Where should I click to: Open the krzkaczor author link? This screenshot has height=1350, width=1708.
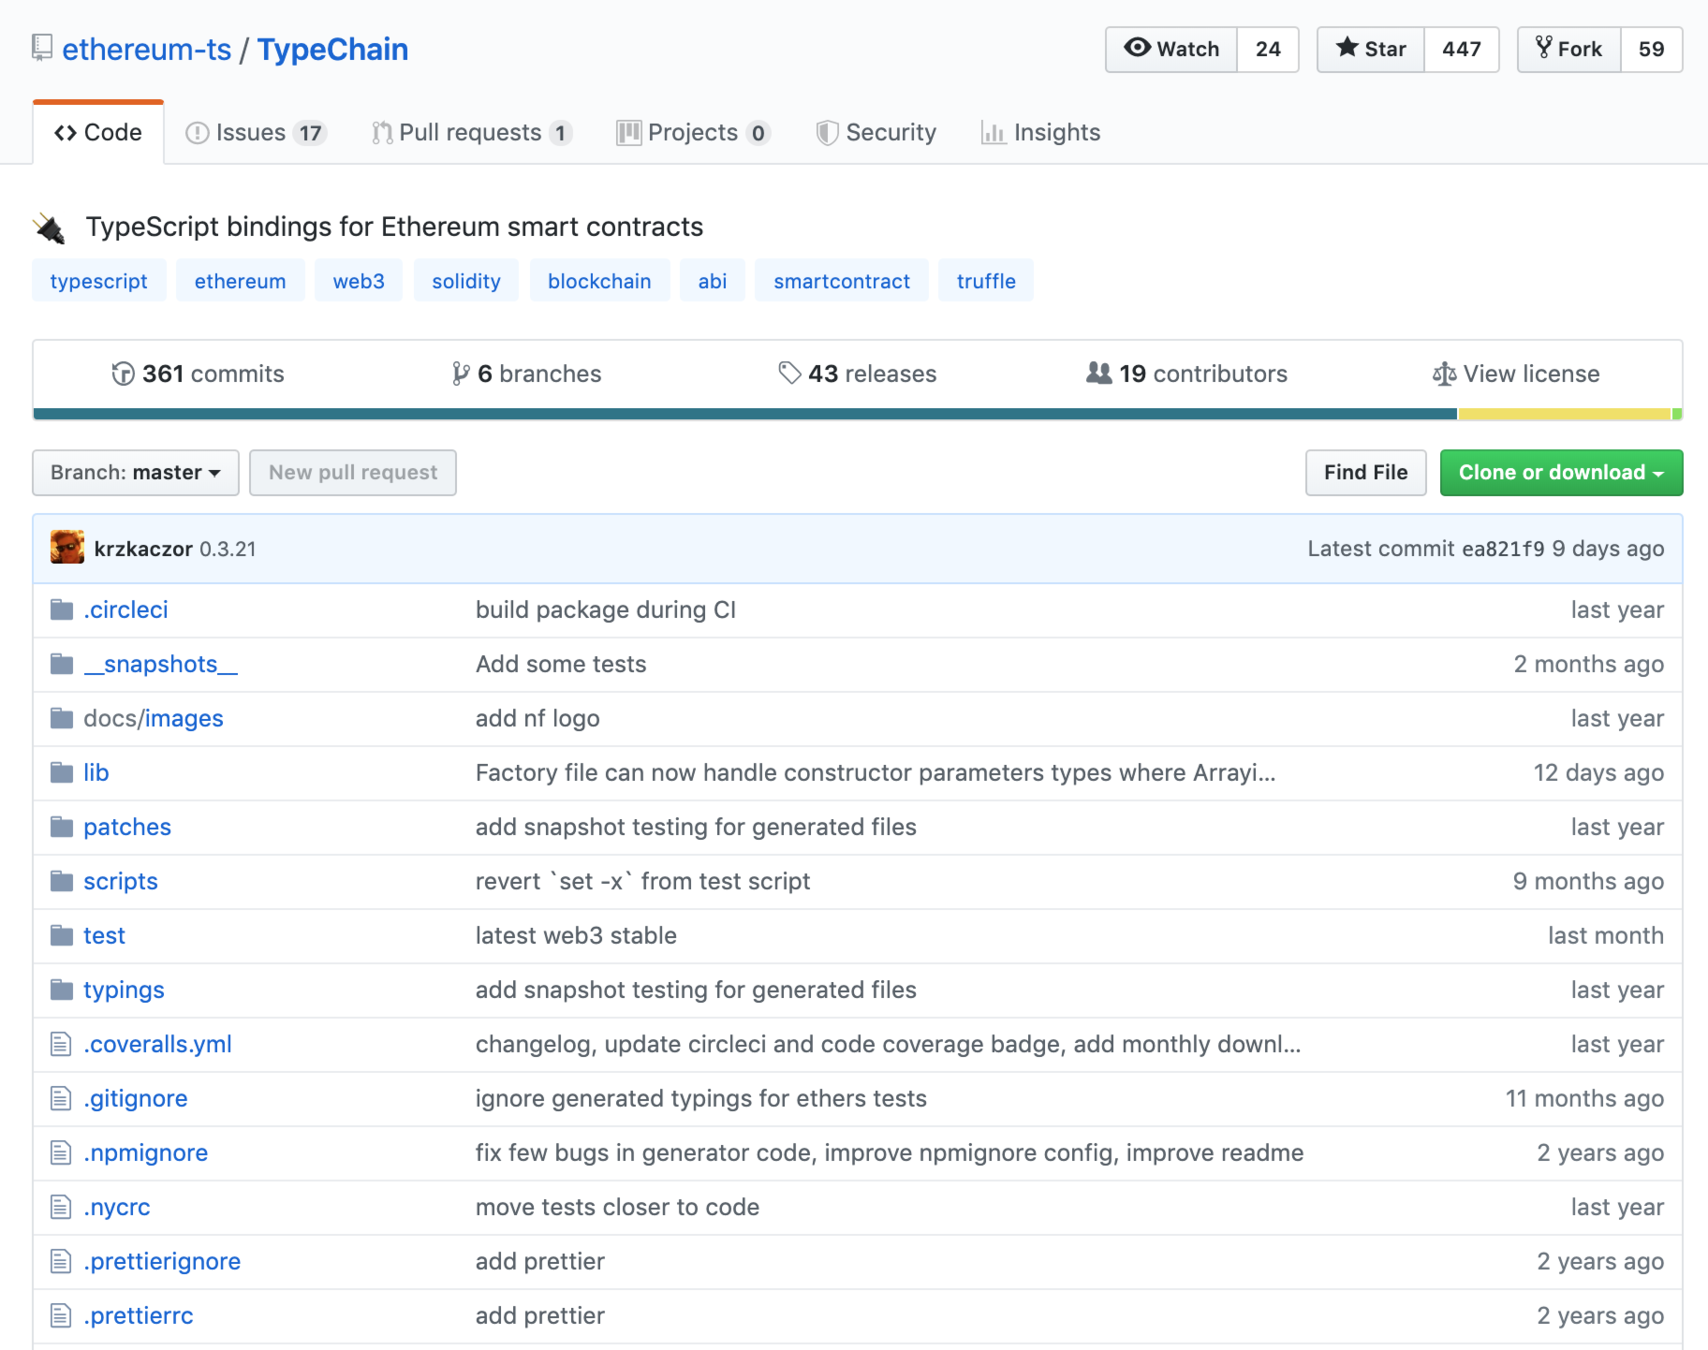coord(143,549)
